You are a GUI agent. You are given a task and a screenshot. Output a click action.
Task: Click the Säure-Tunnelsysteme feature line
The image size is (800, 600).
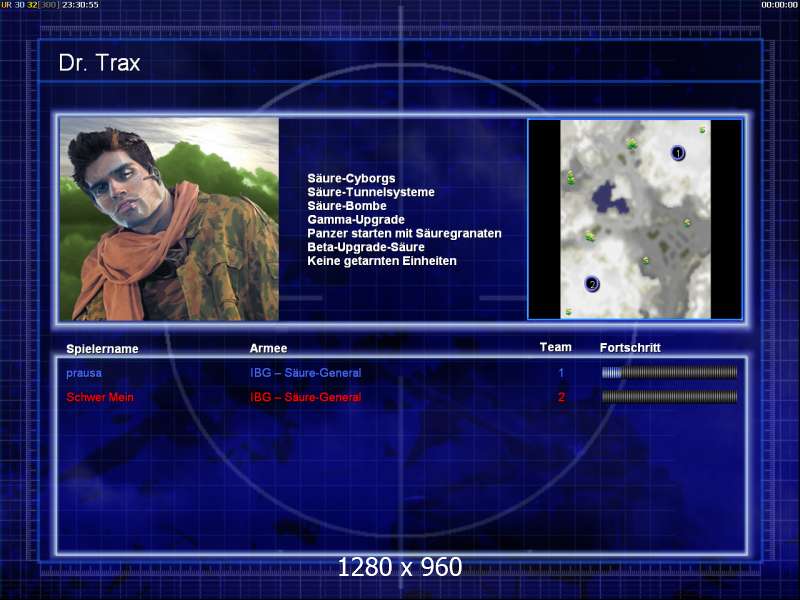click(x=371, y=192)
